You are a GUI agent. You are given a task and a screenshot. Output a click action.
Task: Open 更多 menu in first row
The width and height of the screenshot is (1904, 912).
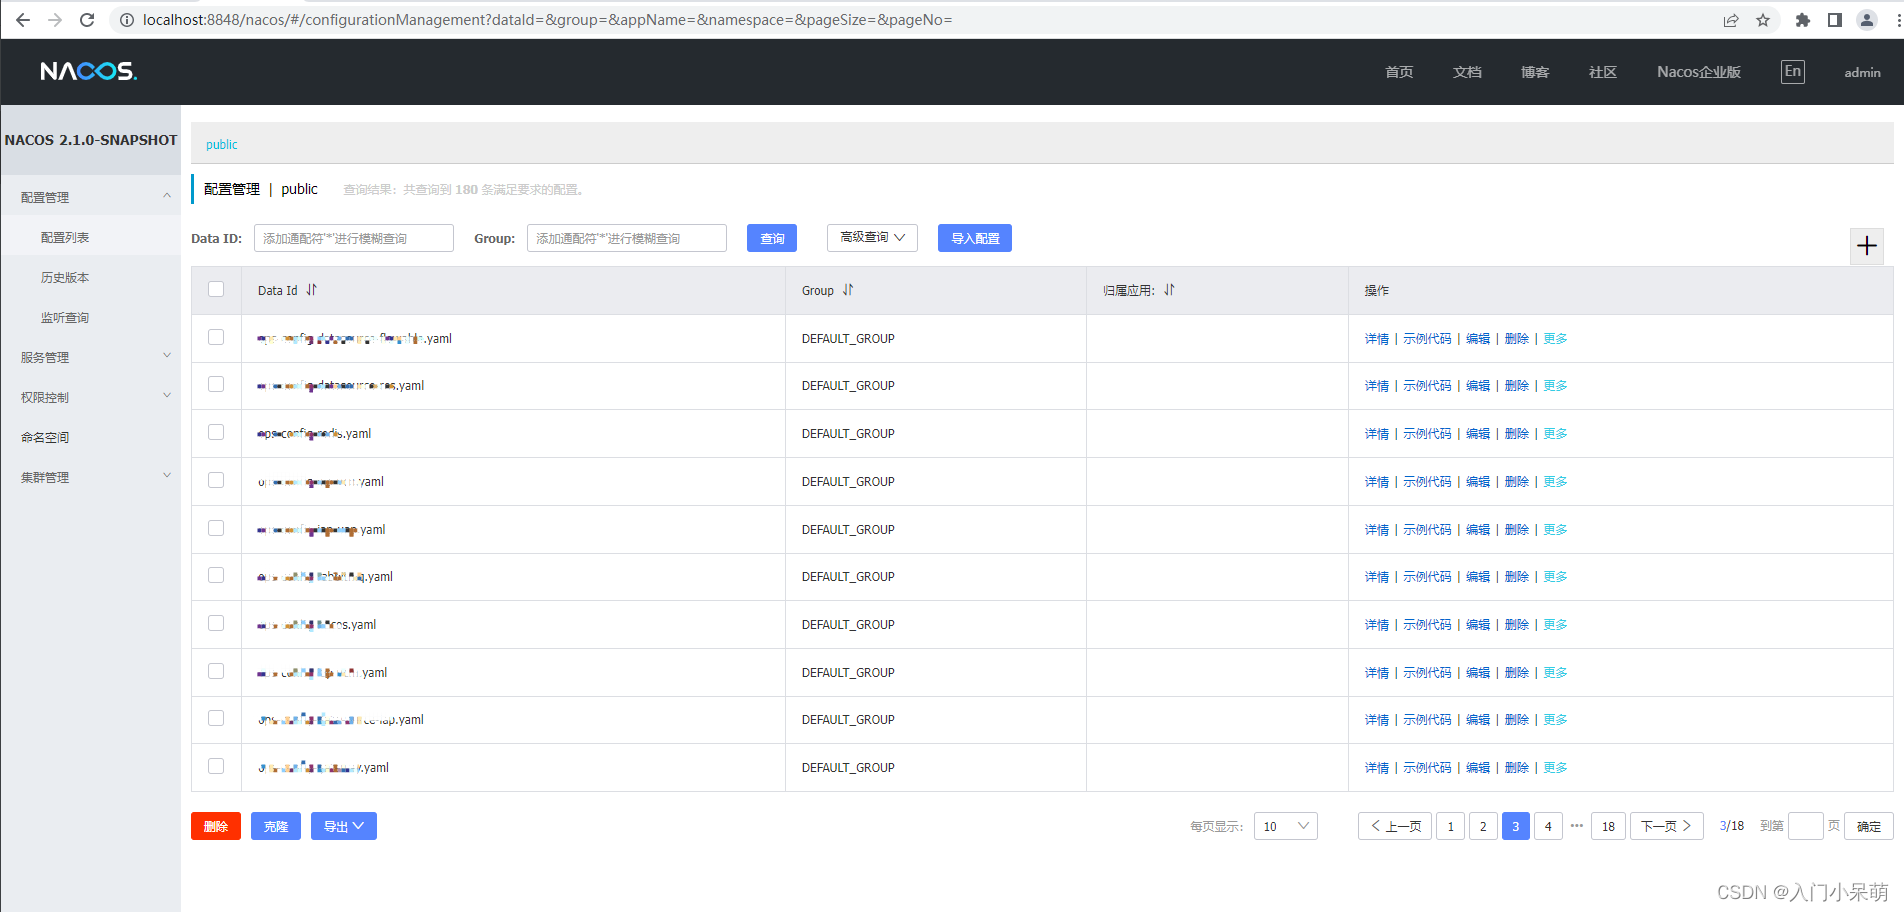pyautogui.click(x=1555, y=339)
